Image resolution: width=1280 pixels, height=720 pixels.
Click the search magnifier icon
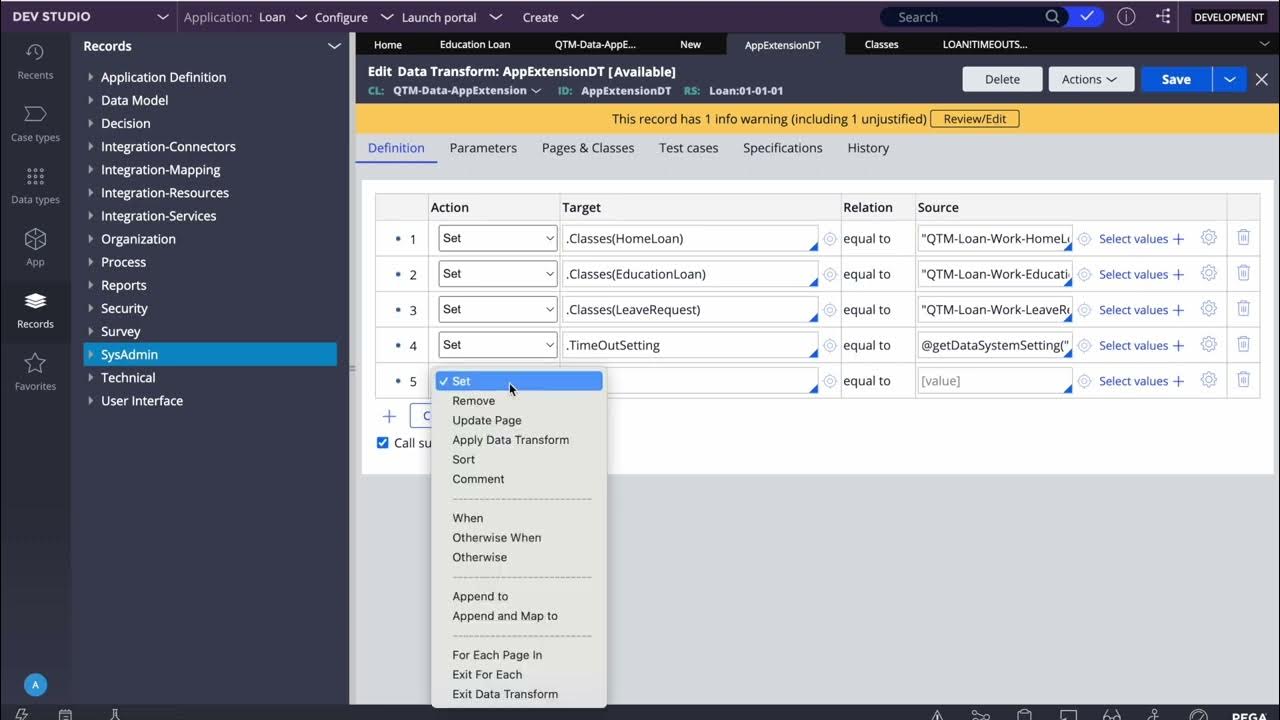click(1053, 17)
